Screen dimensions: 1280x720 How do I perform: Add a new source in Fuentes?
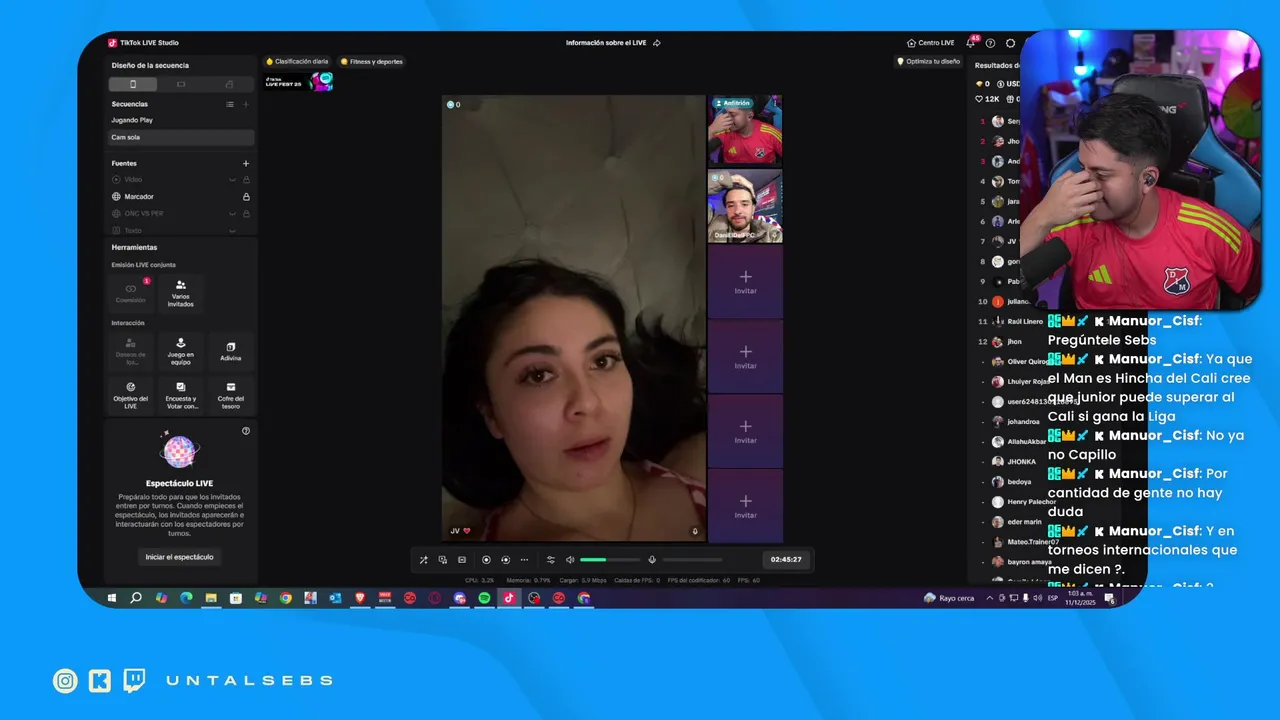pyautogui.click(x=246, y=163)
